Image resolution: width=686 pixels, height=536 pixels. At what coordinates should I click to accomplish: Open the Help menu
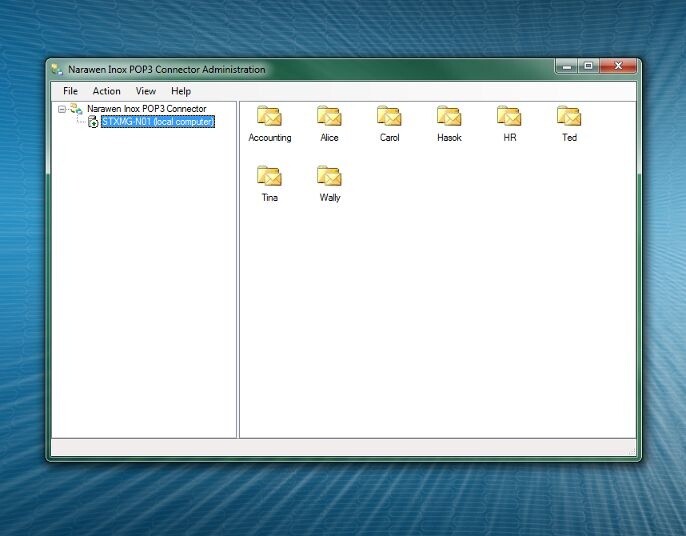(x=181, y=91)
